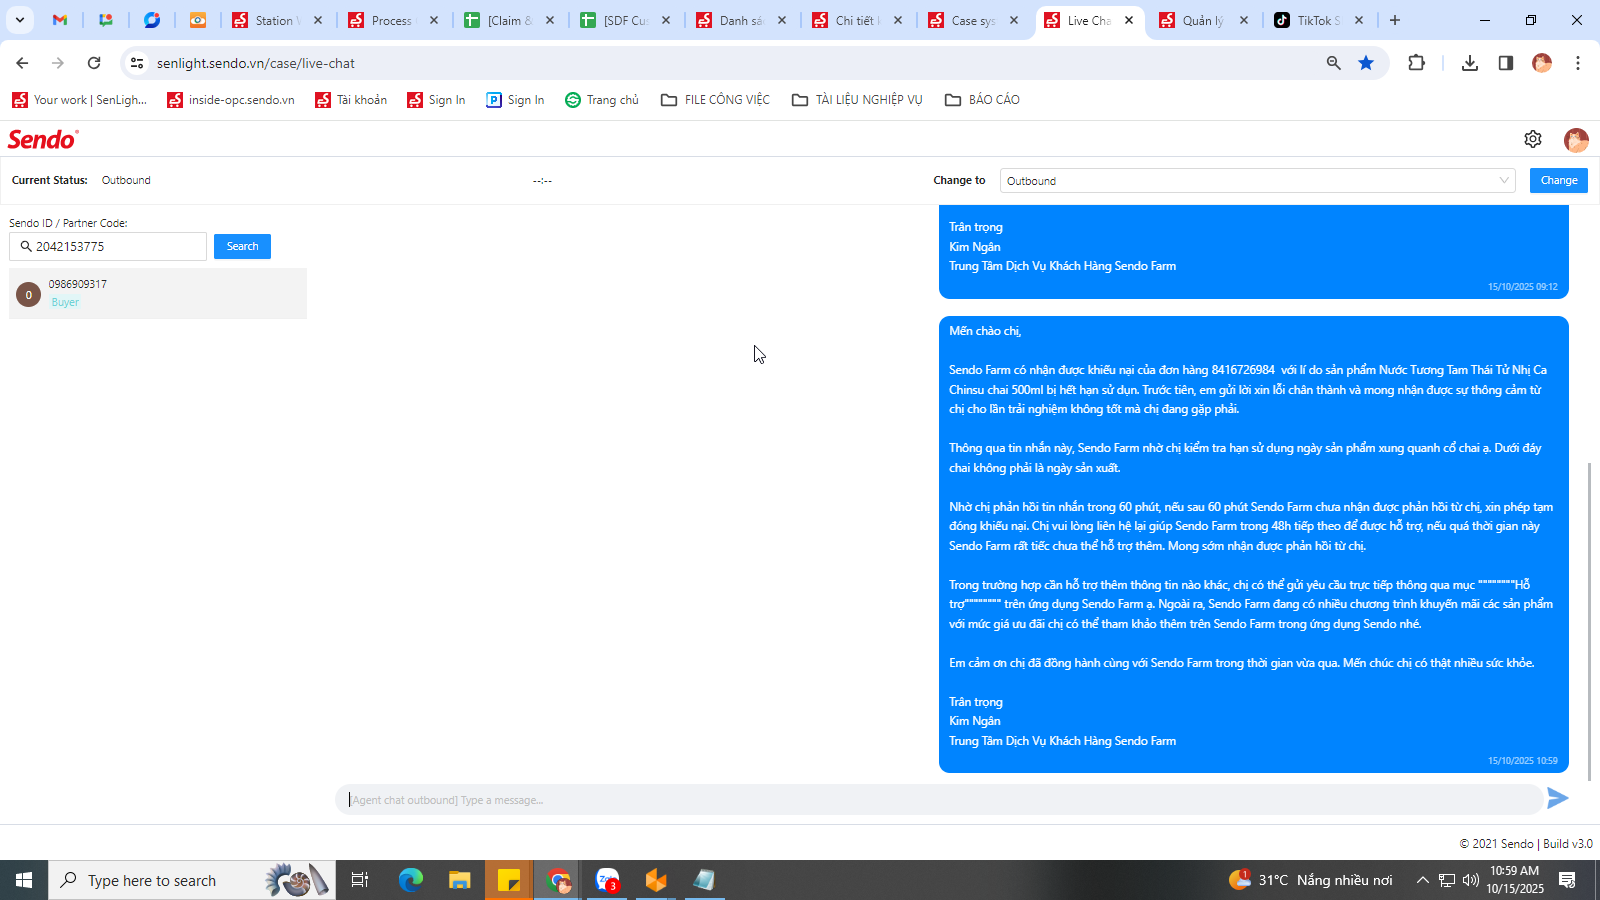Image resolution: width=1600 pixels, height=900 pixels.
Task: Open the user avatar in Sendo header
Action: (1576, 140)
